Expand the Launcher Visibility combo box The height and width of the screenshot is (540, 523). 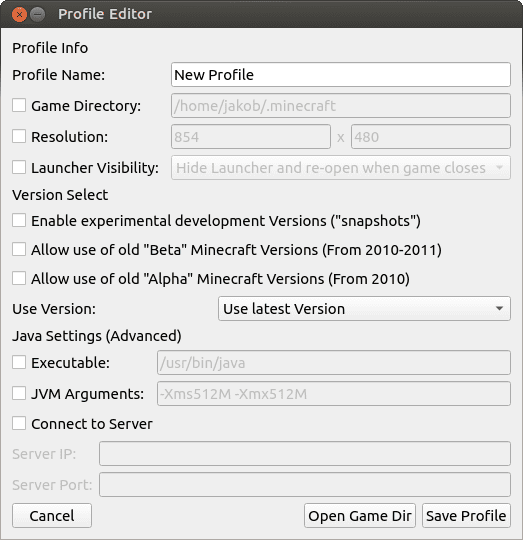coord(341,168)
